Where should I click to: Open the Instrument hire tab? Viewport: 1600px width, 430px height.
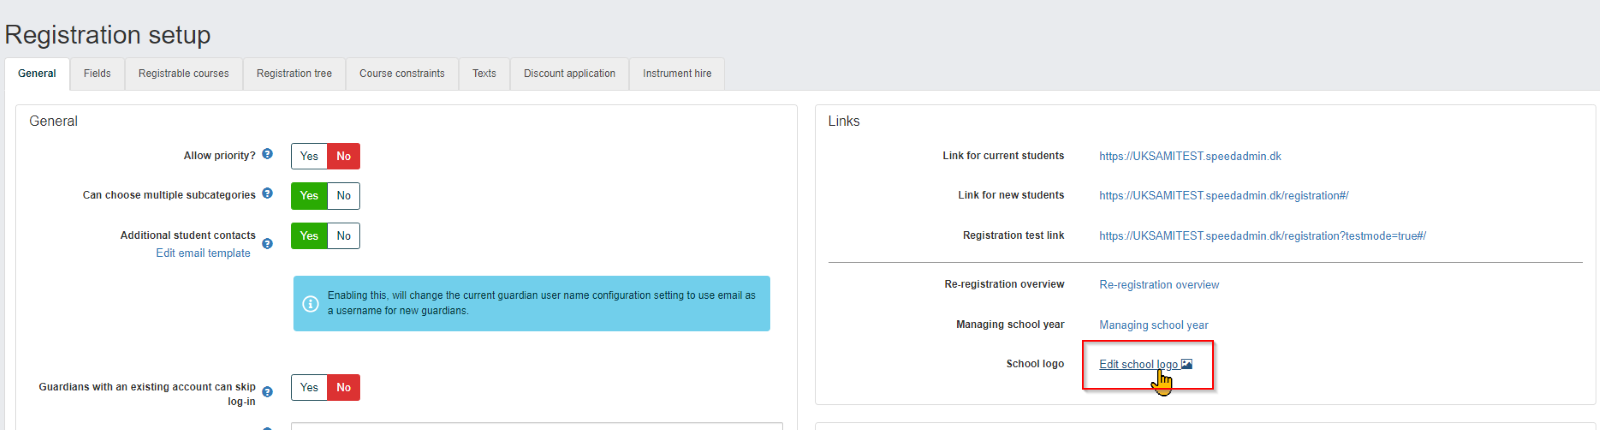(677, 74)
